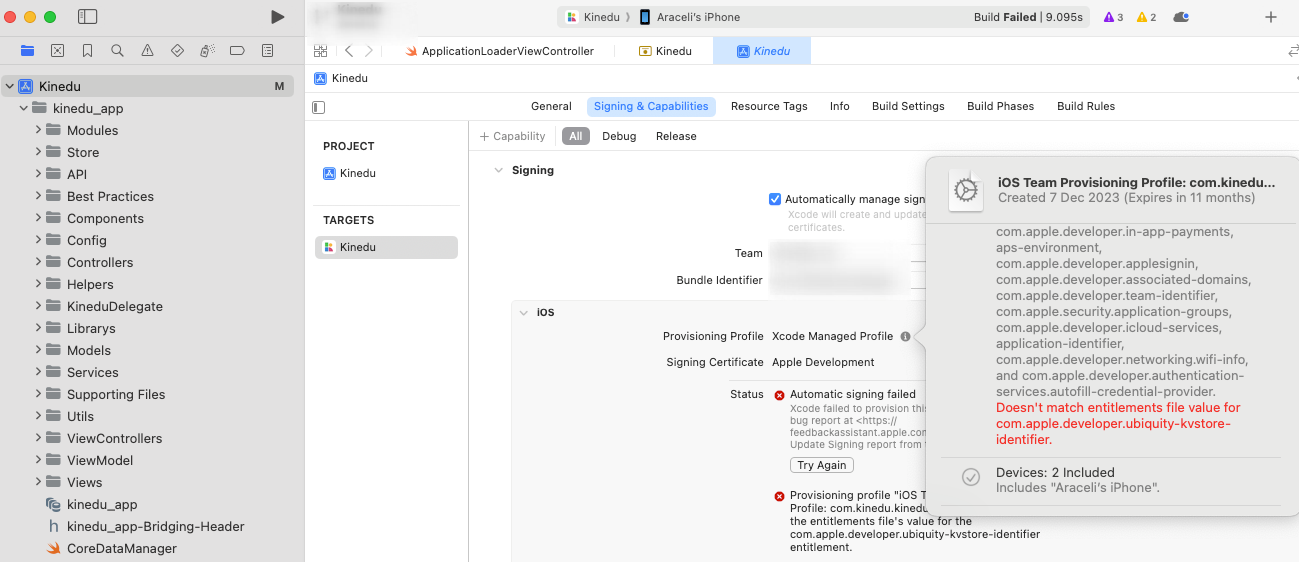Switch to Build Settings tab

coord(907,106)
